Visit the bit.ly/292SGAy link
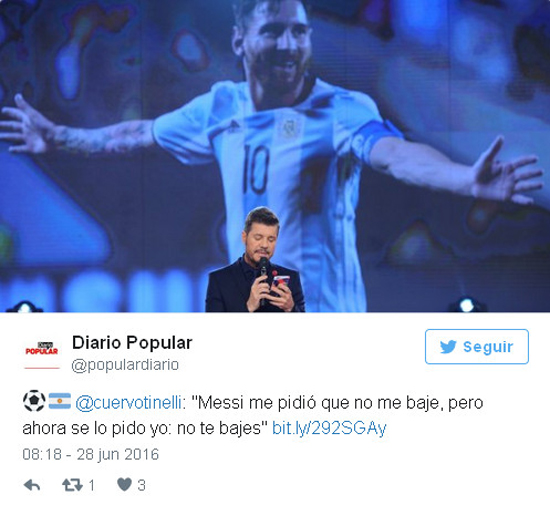 click(329, 428)
